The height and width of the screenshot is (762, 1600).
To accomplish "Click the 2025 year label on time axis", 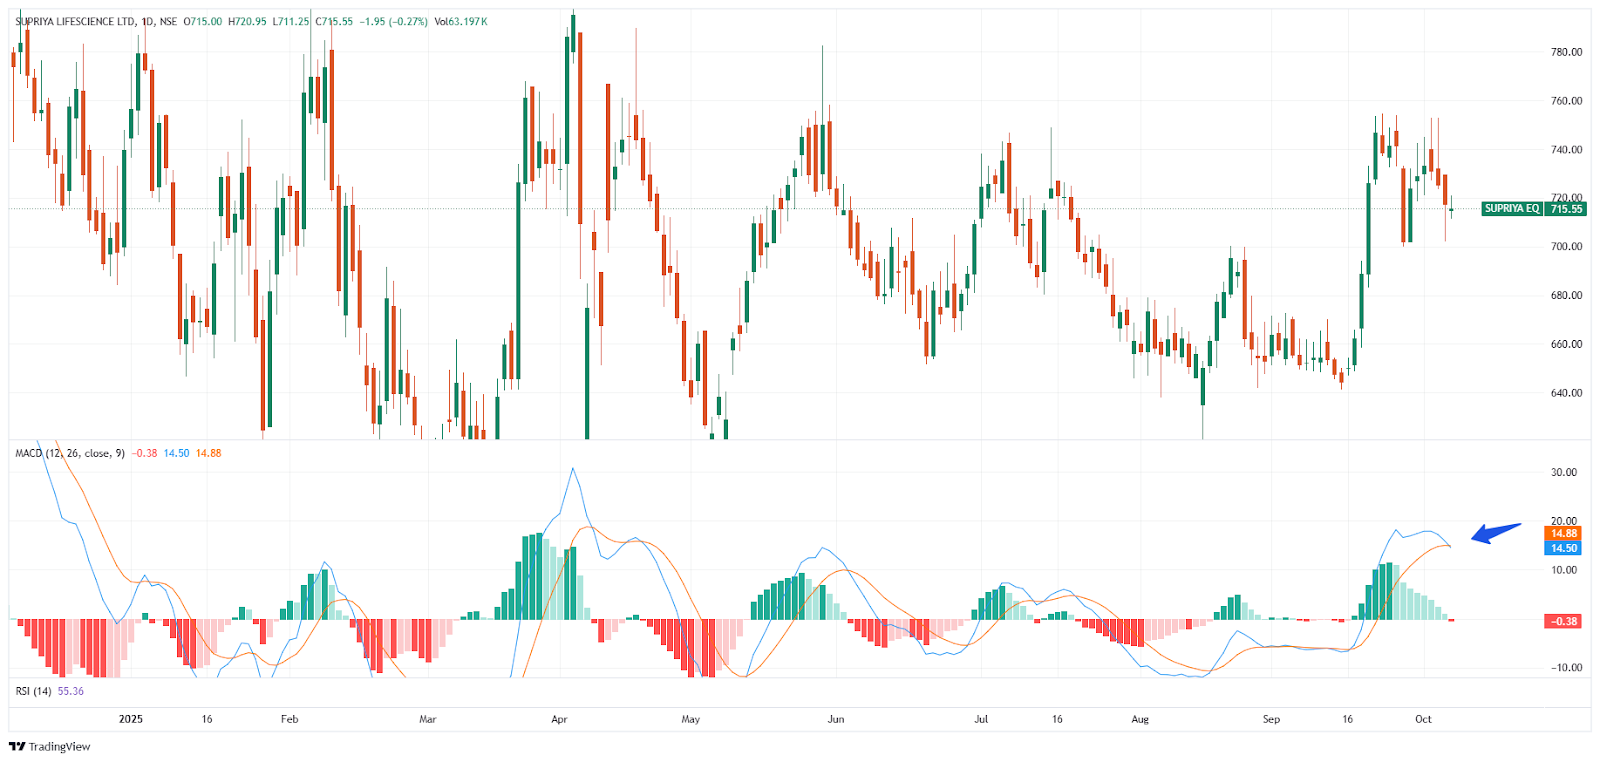I will pyautogui.click(x=131, y=719).
